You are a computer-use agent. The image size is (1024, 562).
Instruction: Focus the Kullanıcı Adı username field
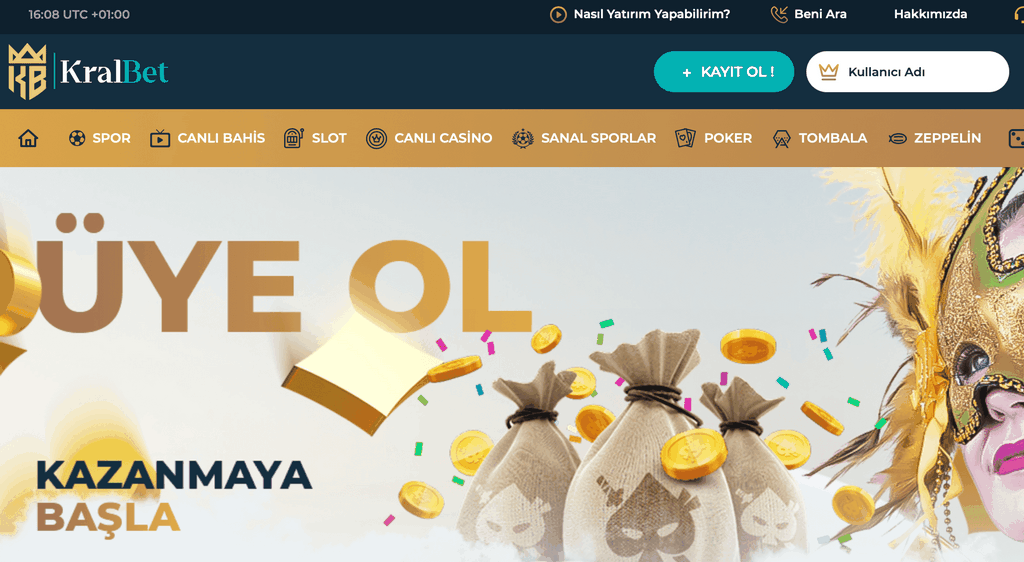907,72
